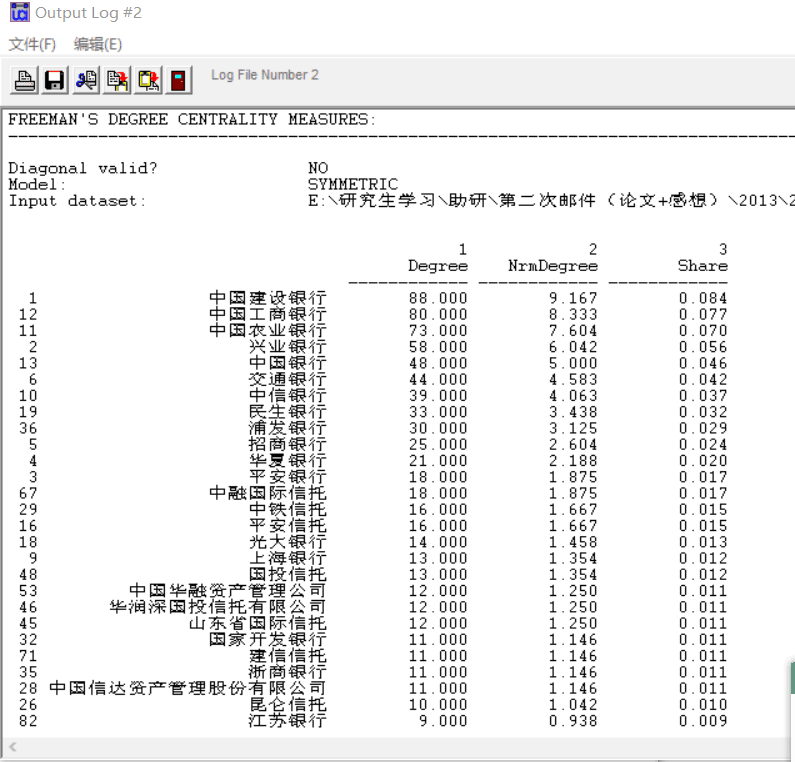Click the 招商银行 row label
The height and width of the screenshot is (762, 795).
click(287, 444)
